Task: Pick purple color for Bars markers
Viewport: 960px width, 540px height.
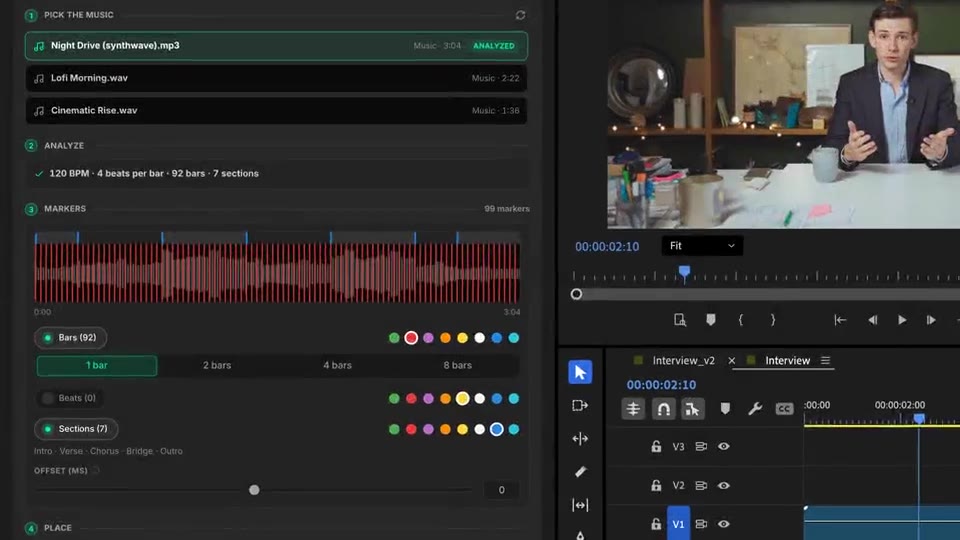Action: coord(429,338)
